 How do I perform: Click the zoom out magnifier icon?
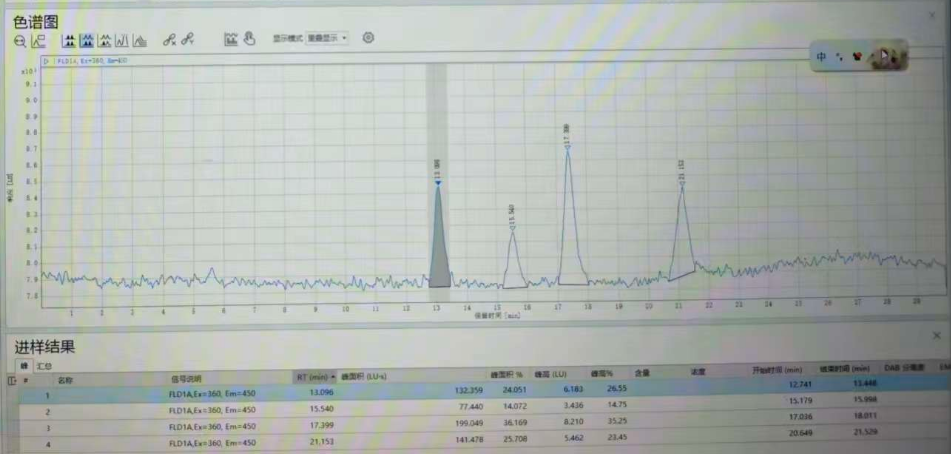point(20,40)
